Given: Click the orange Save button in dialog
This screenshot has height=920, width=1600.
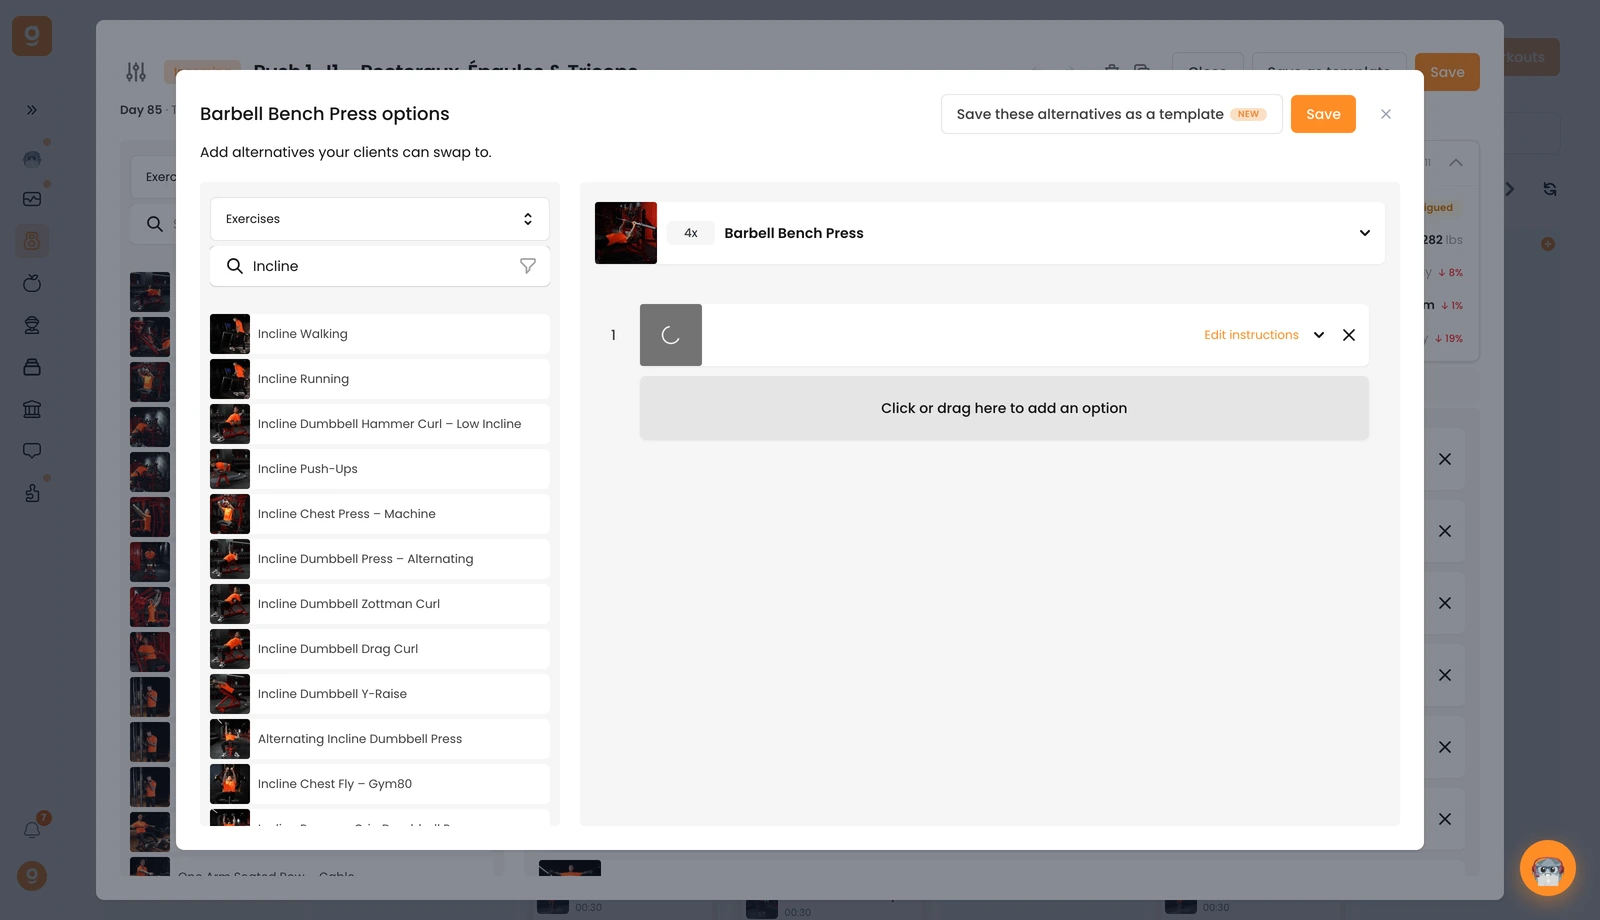Looking at the screenshot, I should tap(1323, 114).
